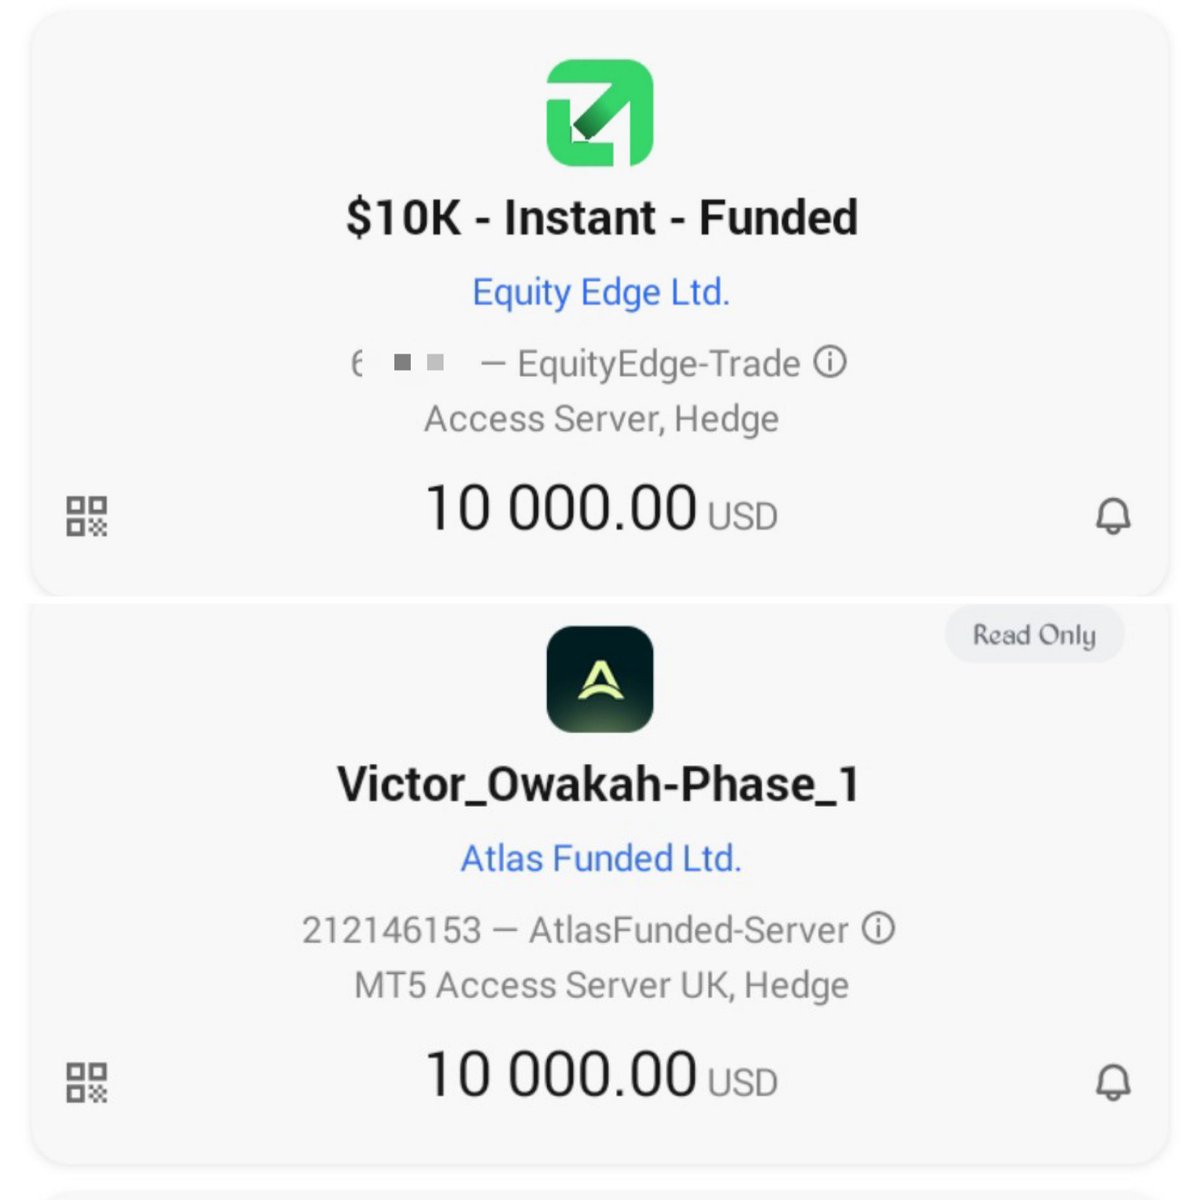Show info for EquityEdge-Trade server

(x=830, y=362)
